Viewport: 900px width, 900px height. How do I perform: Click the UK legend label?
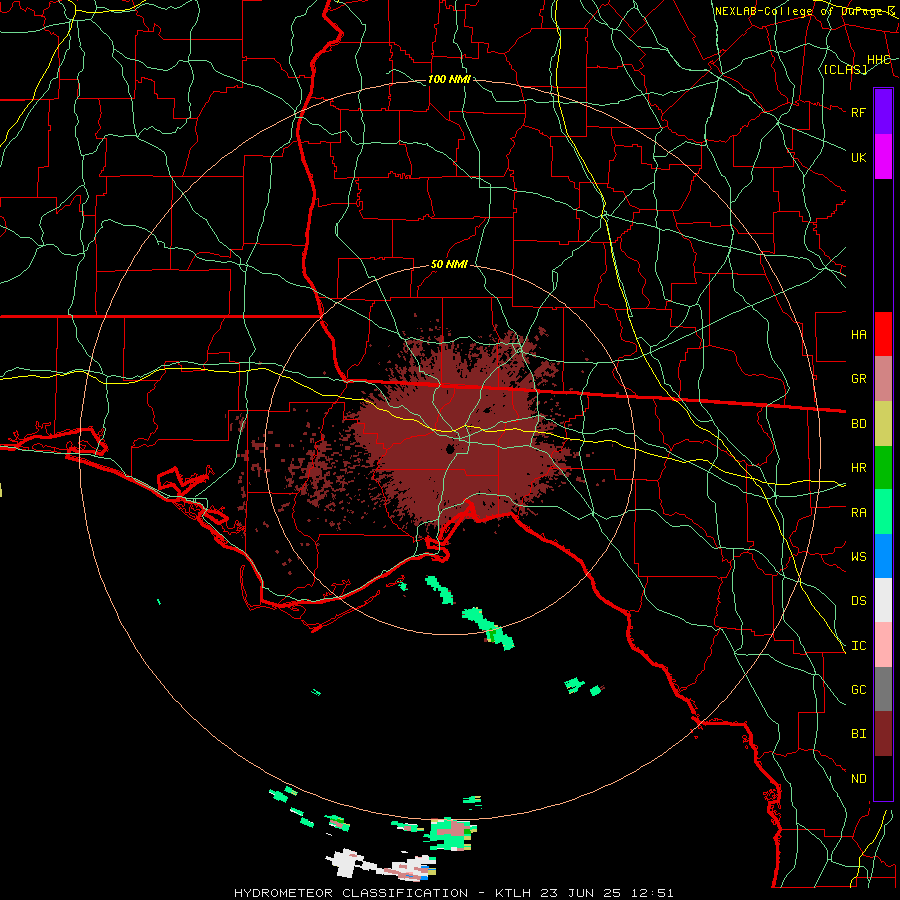[x=858, y=157]
